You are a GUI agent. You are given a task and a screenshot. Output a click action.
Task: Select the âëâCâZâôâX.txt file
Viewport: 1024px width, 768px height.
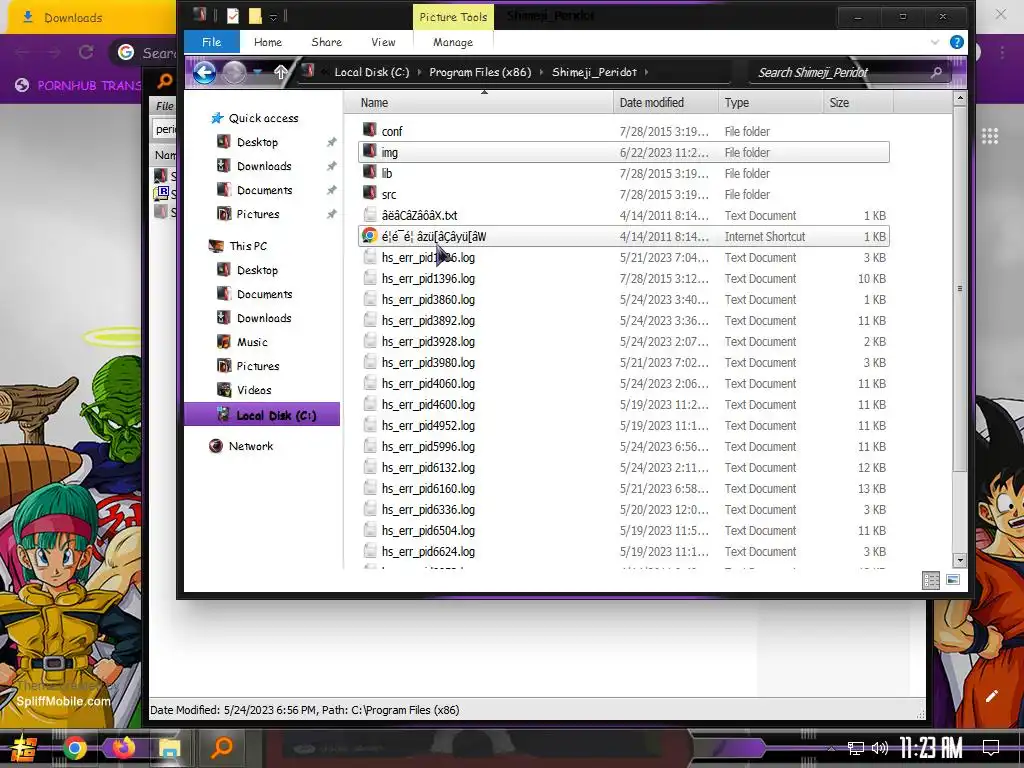624,216
